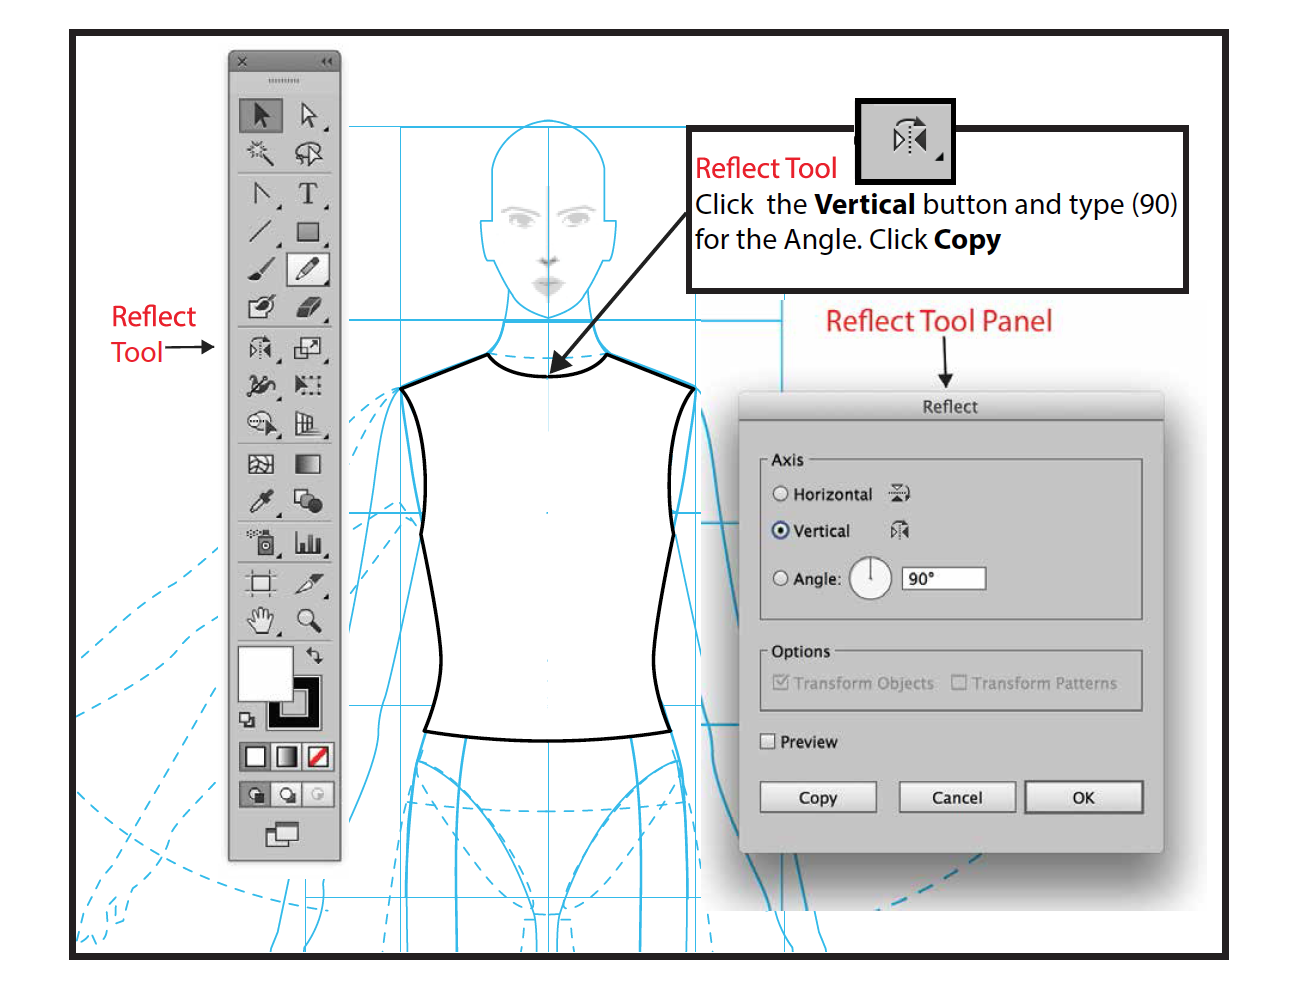
Task: Select the Scale tool
Action: point(308,348)
